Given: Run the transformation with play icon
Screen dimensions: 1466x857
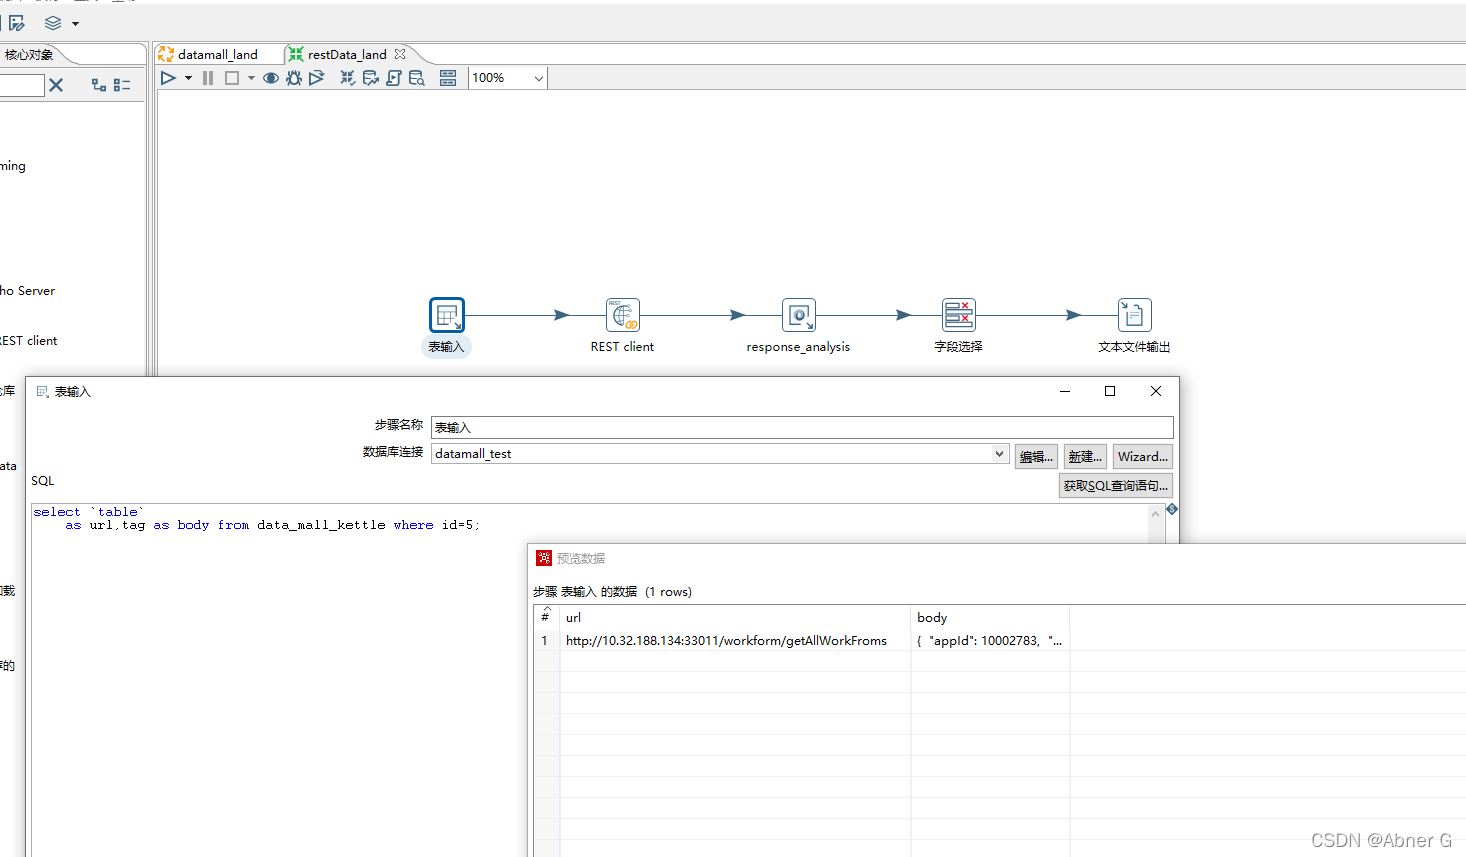Looking at the screenshot, I should point(168,78).
